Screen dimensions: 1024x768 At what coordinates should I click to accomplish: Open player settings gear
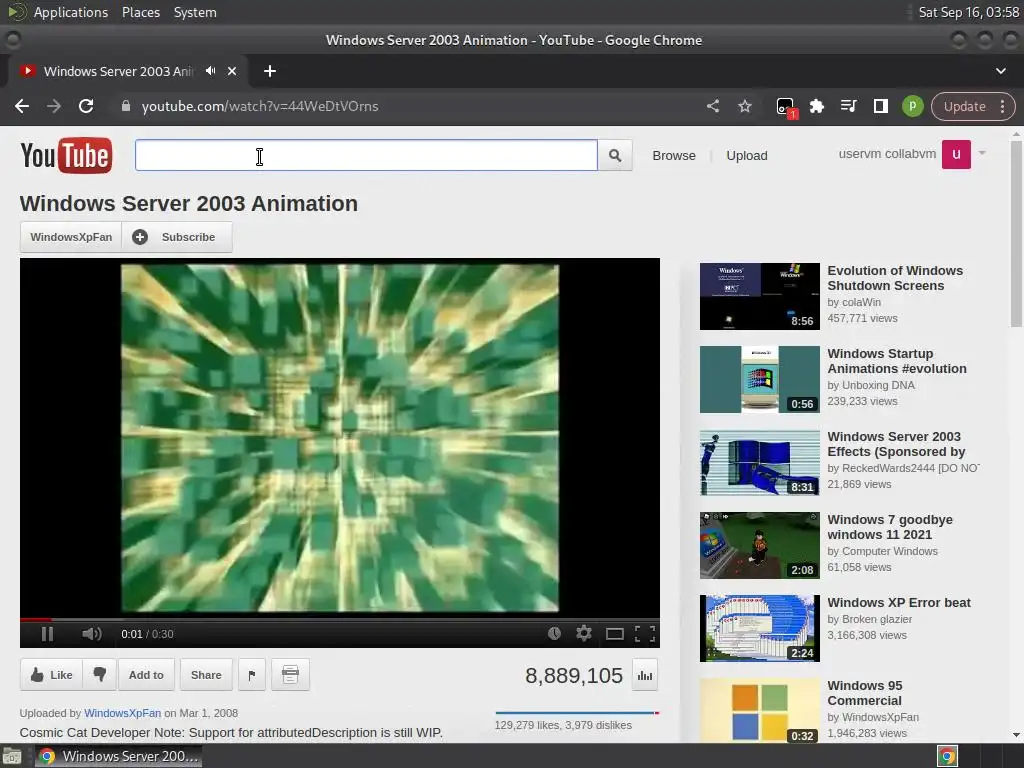coord(584,633)
